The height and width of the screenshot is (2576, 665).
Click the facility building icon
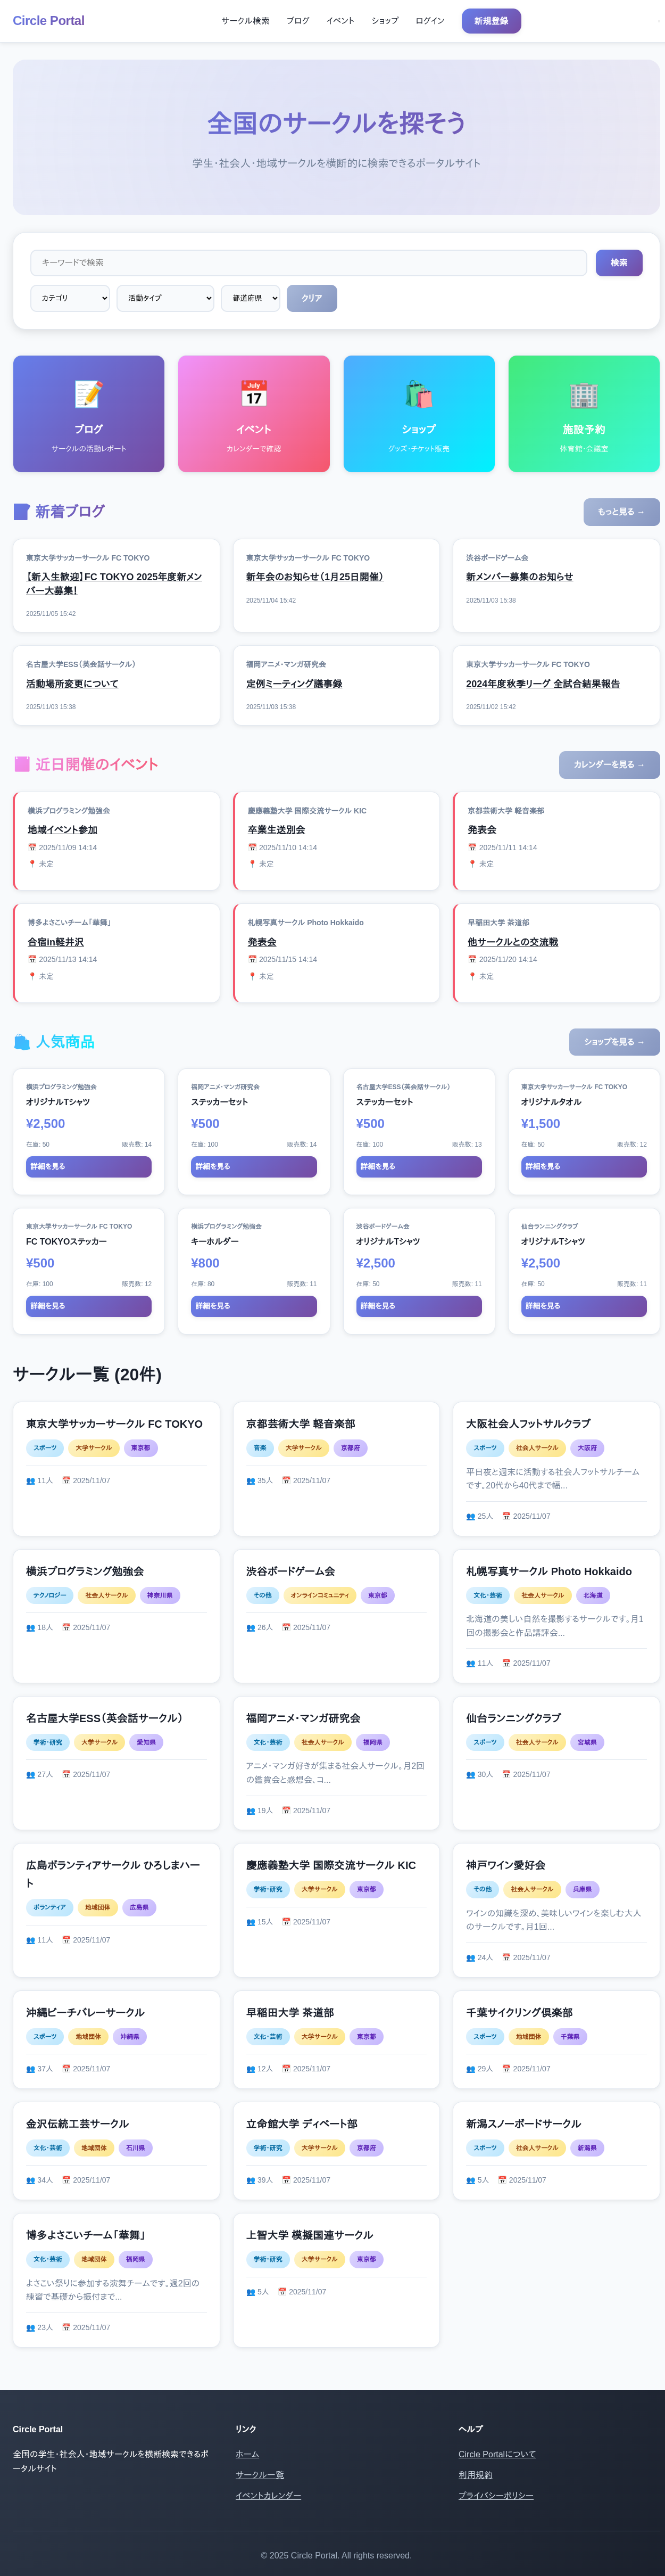tap(584, 394)
